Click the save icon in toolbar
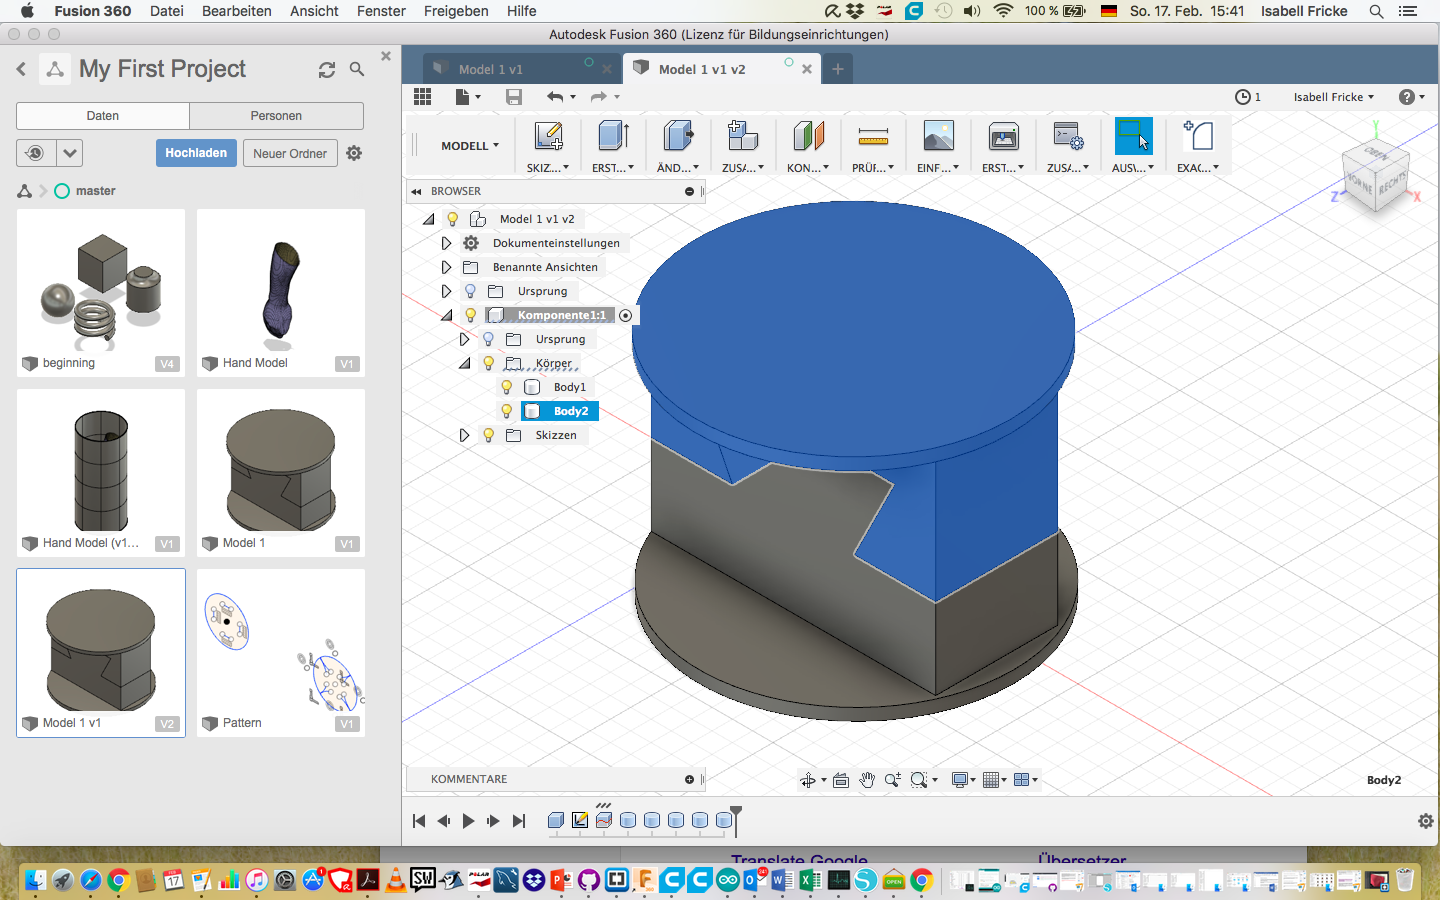The image size is (1440, 900). click(514, 97)
